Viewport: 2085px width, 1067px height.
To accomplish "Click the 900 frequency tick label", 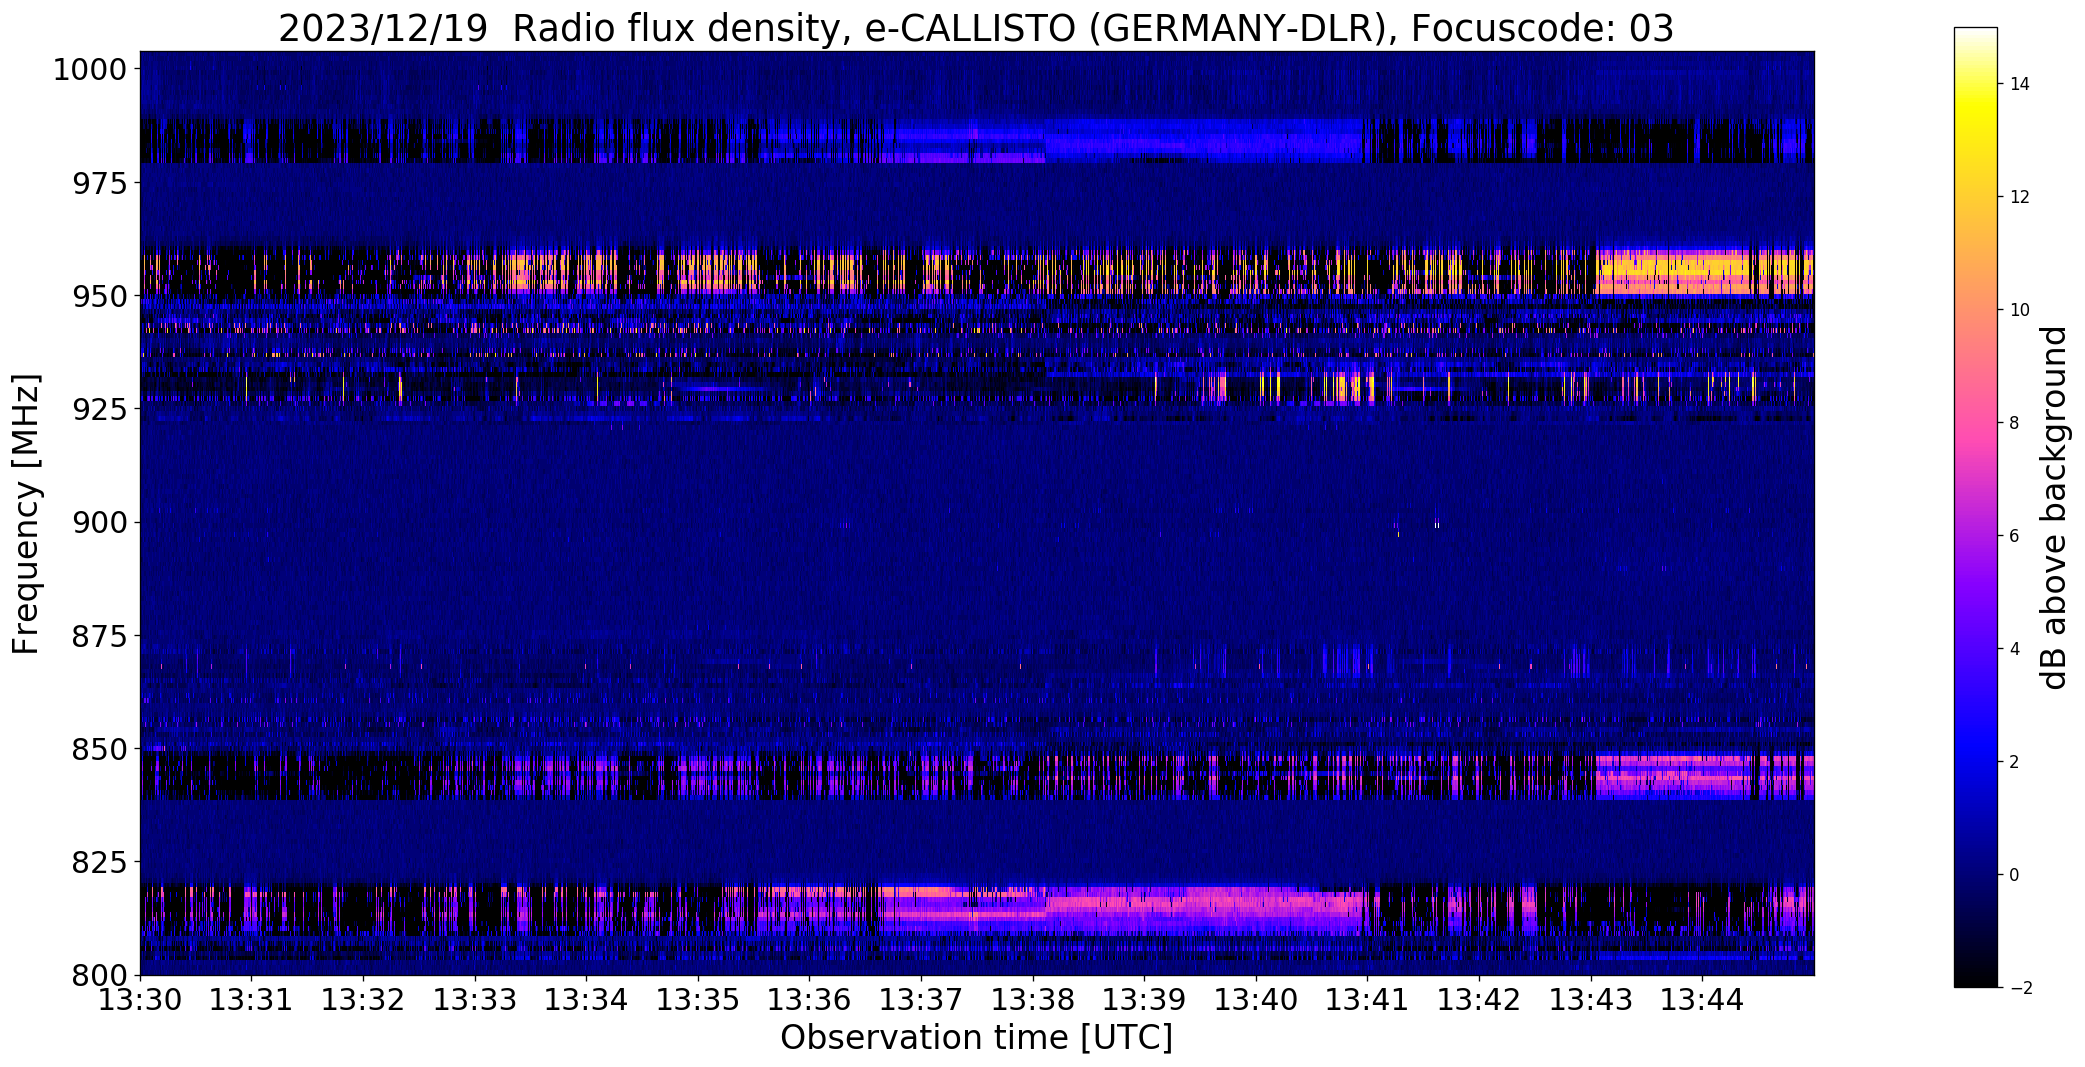I will (x=100, y=522).
